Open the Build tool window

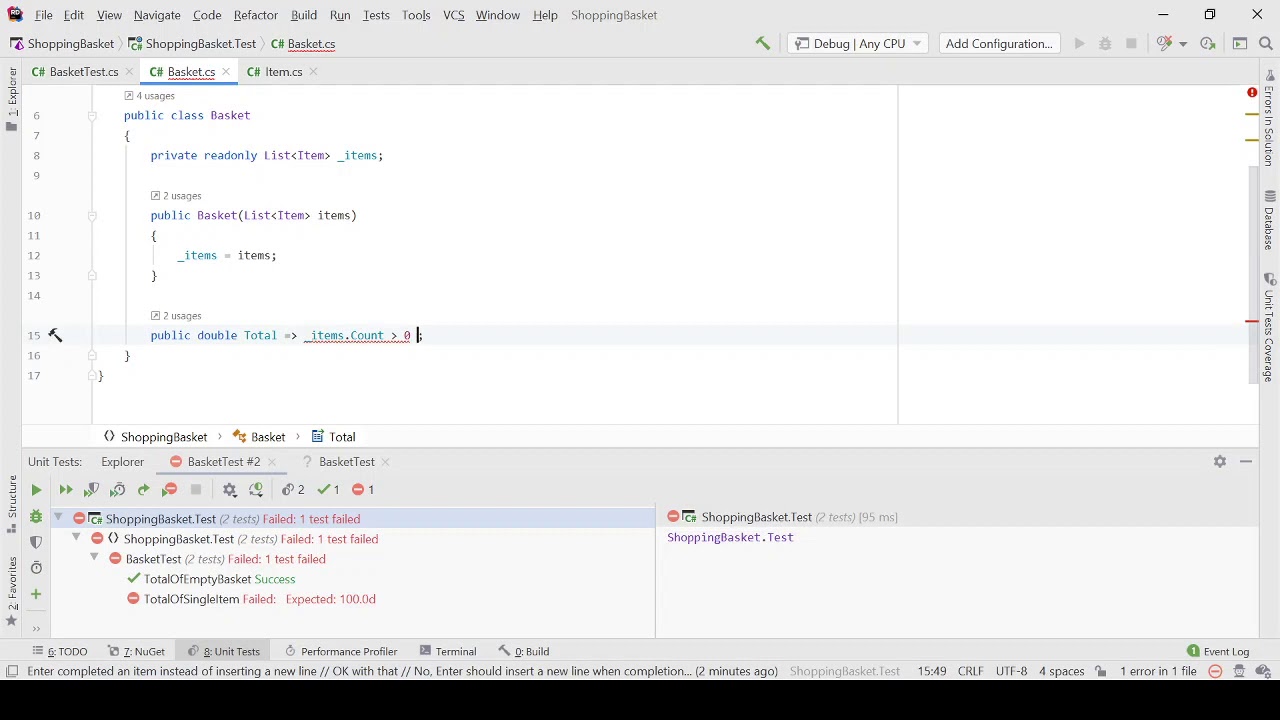click(x=524, y=652)
